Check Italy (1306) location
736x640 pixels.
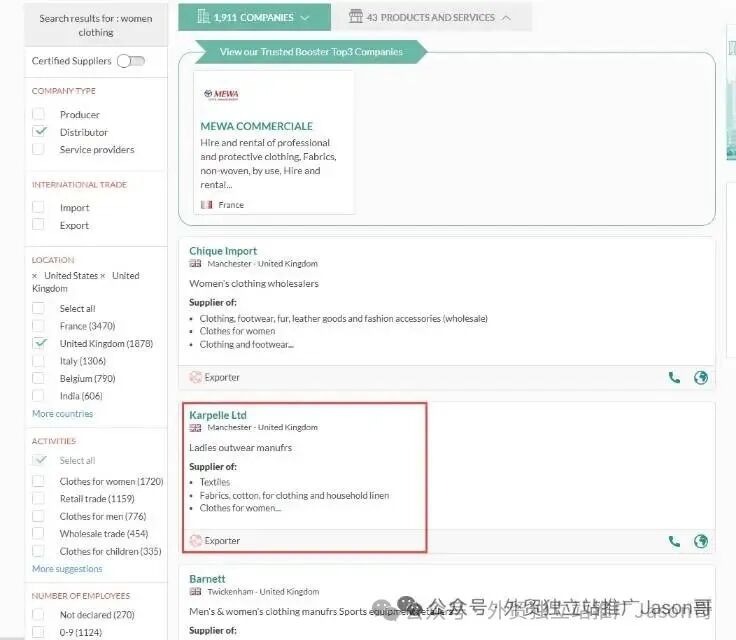click(x=38, y=361)
